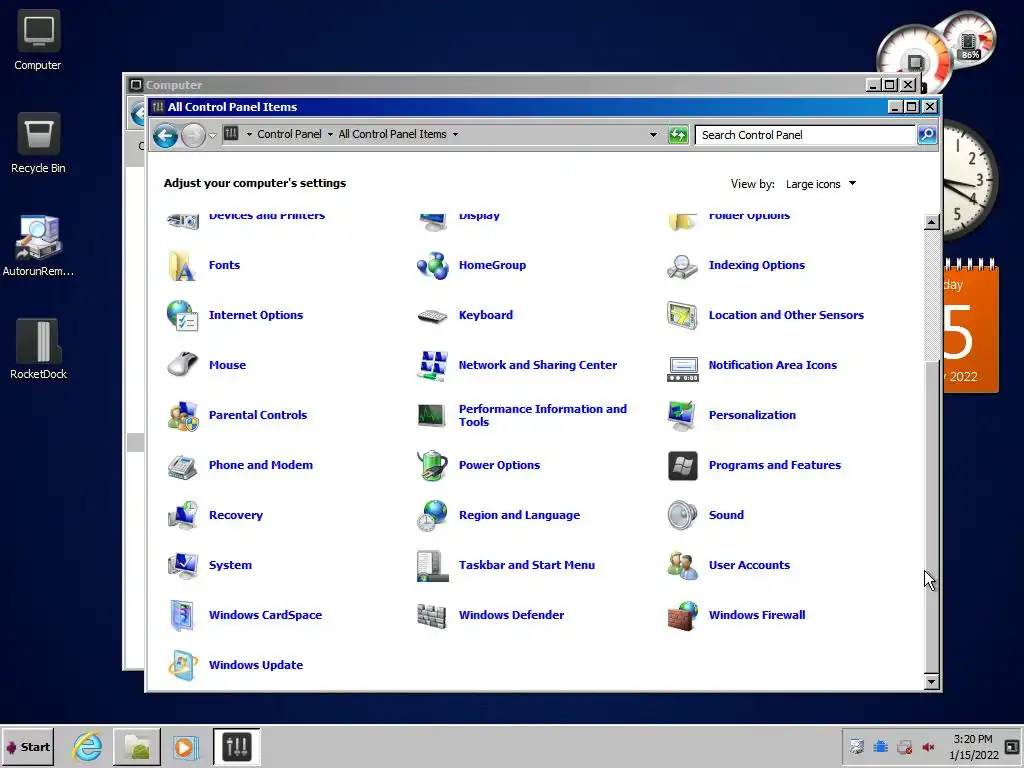The width and height of the screenshot is (1024, 768).
Task: Open the Phone and Modem icon
Action: point(182,466)
